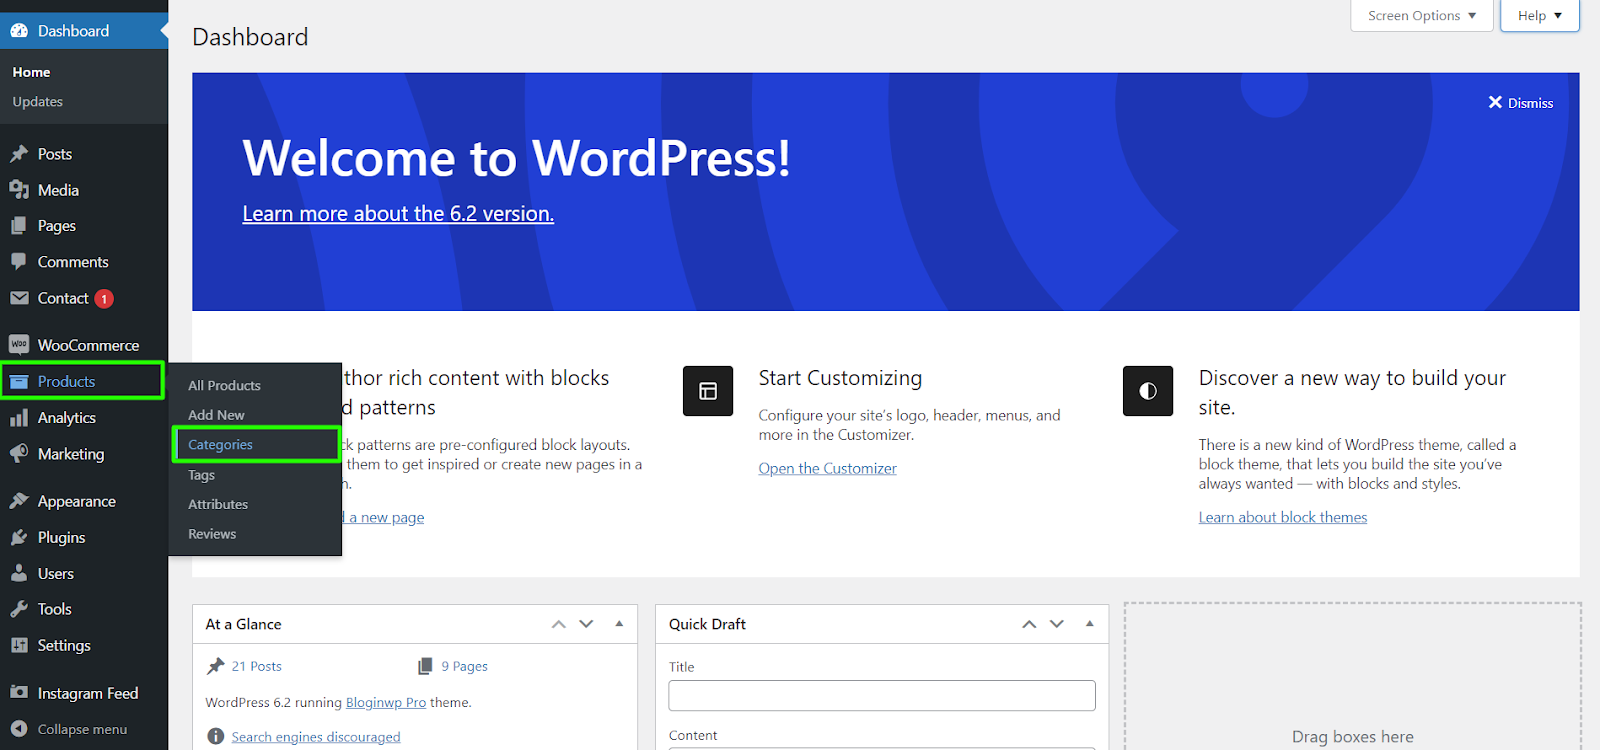Click the Pages icon in sidebar
Image resolution: width=1600 pixels, height=750 pixels.
tap(19, 226)
